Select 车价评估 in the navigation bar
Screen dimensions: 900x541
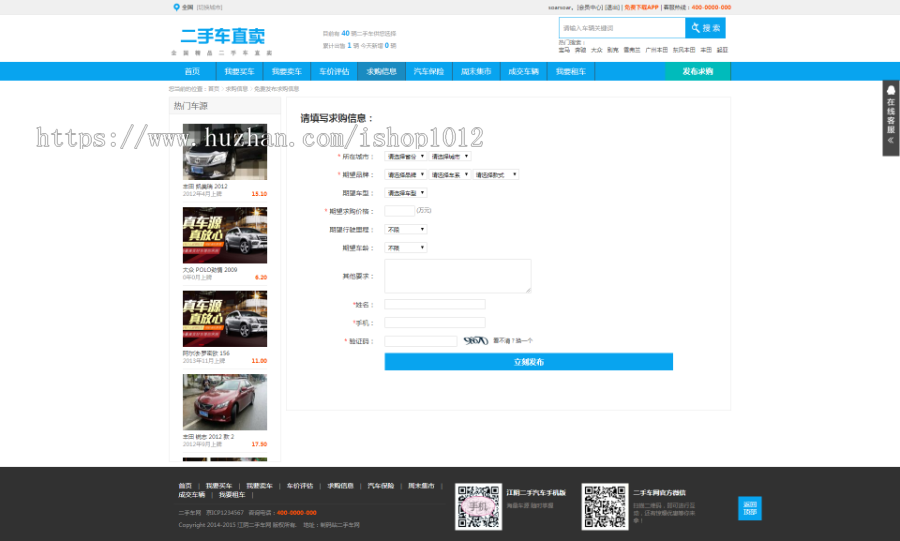[x=334, y=72]
